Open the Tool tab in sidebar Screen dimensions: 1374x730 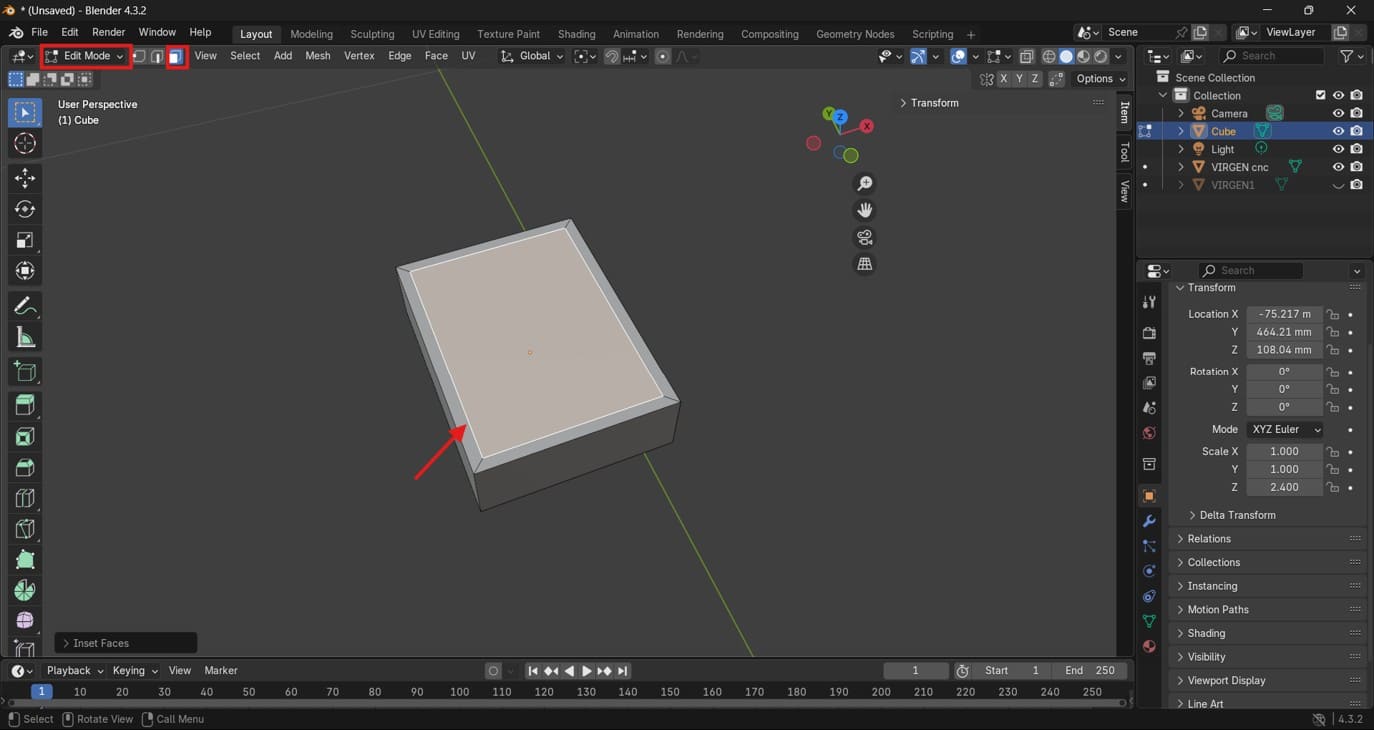1124,152
